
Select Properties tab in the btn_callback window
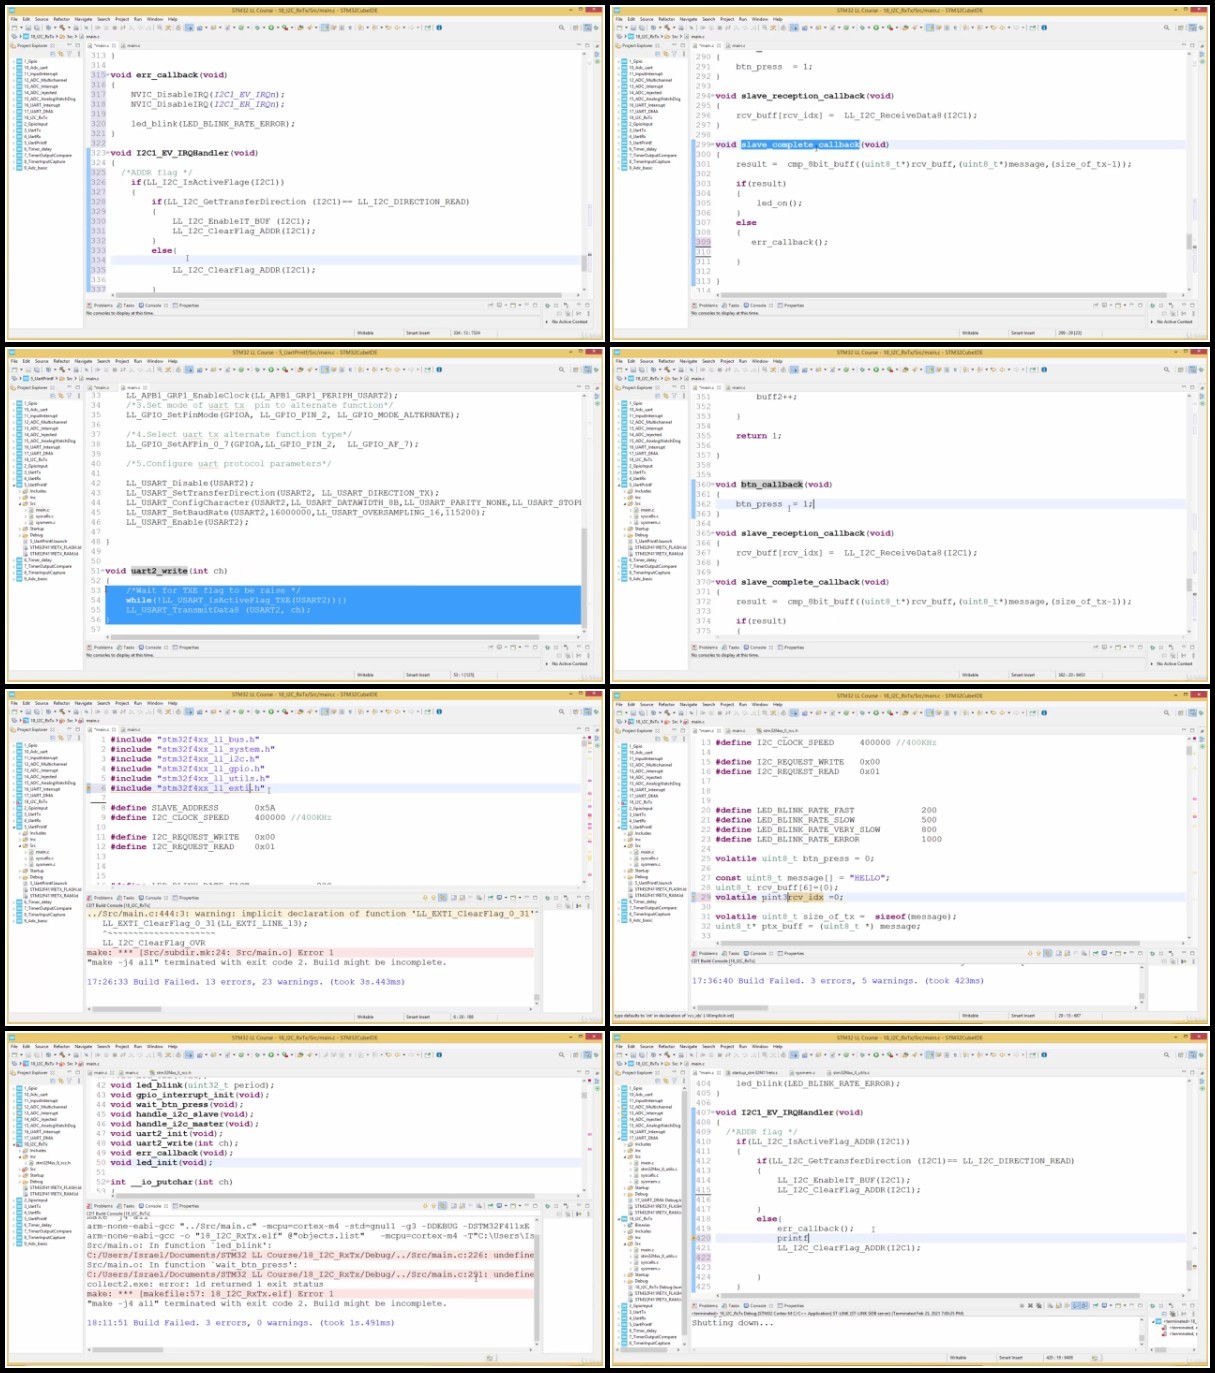[793, 647]
